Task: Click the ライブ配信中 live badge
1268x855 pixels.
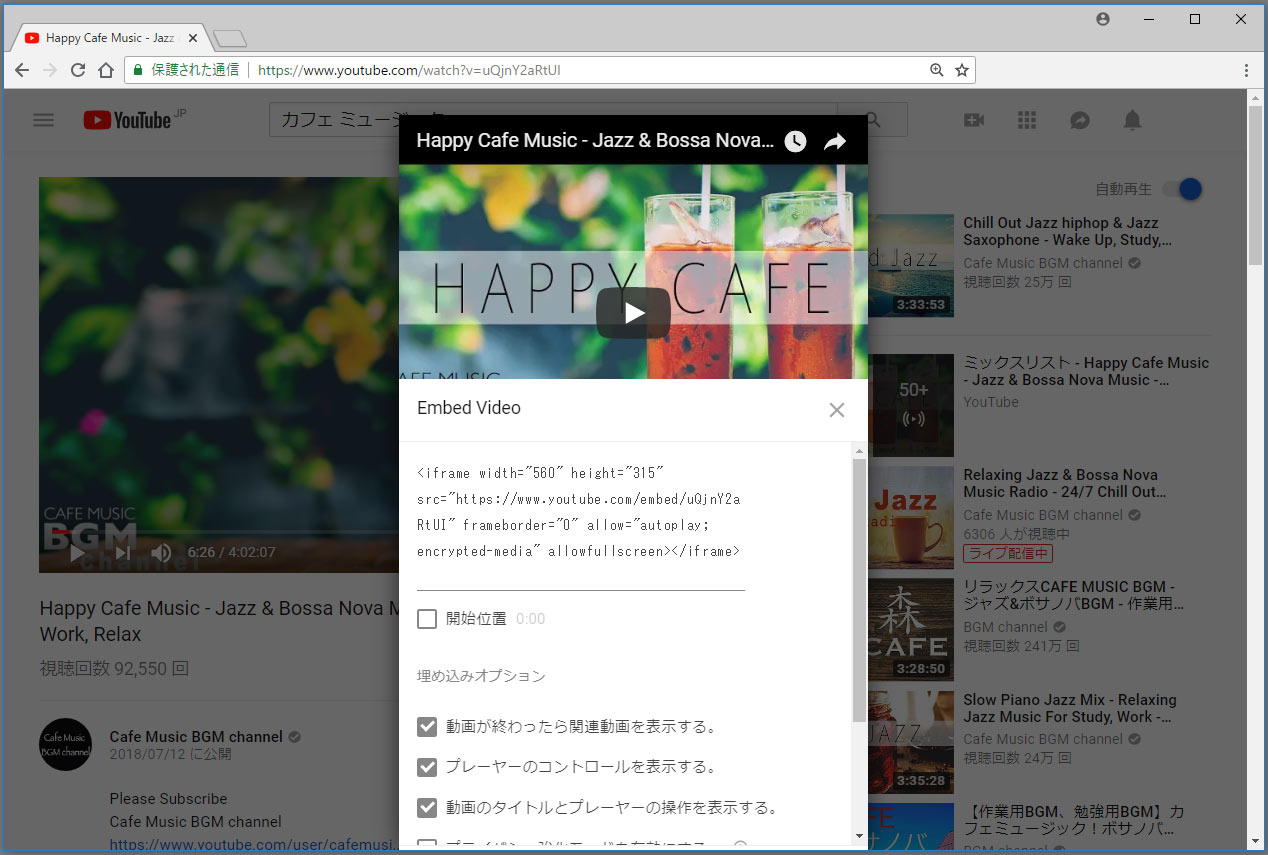Action: coord(1008,553)
